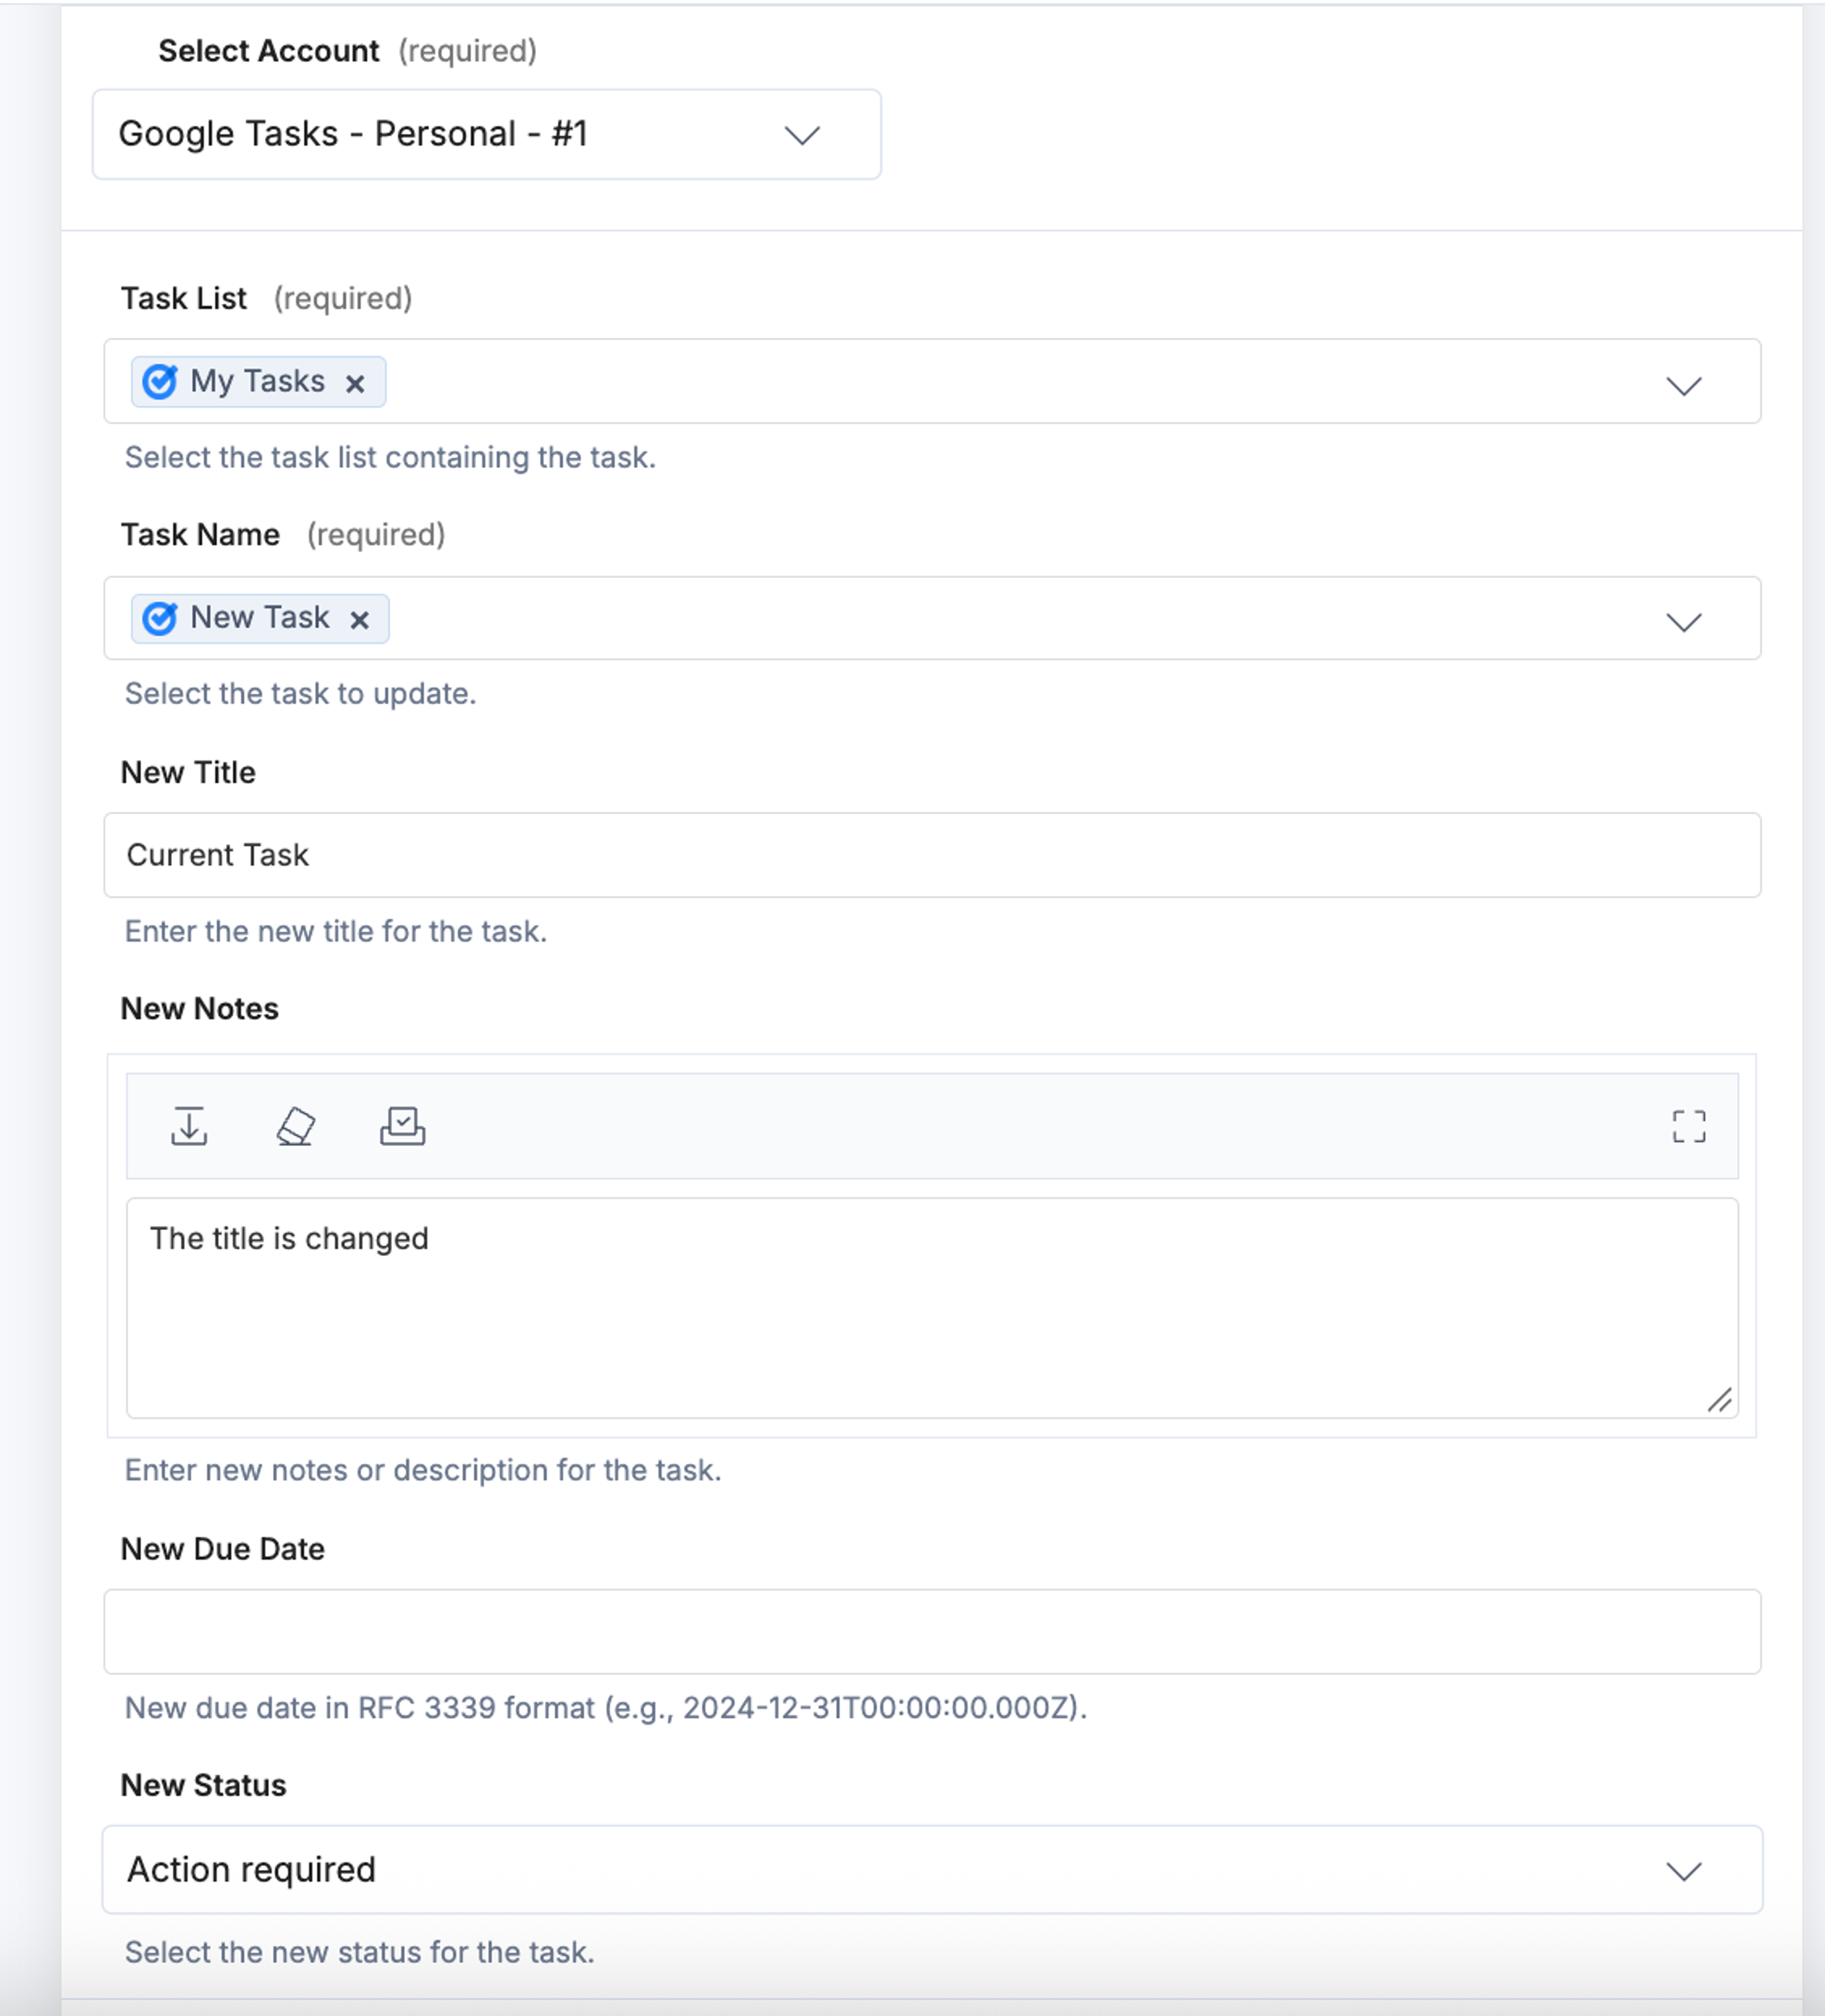
Task: Click the New Notes label
Action: 200,1009
